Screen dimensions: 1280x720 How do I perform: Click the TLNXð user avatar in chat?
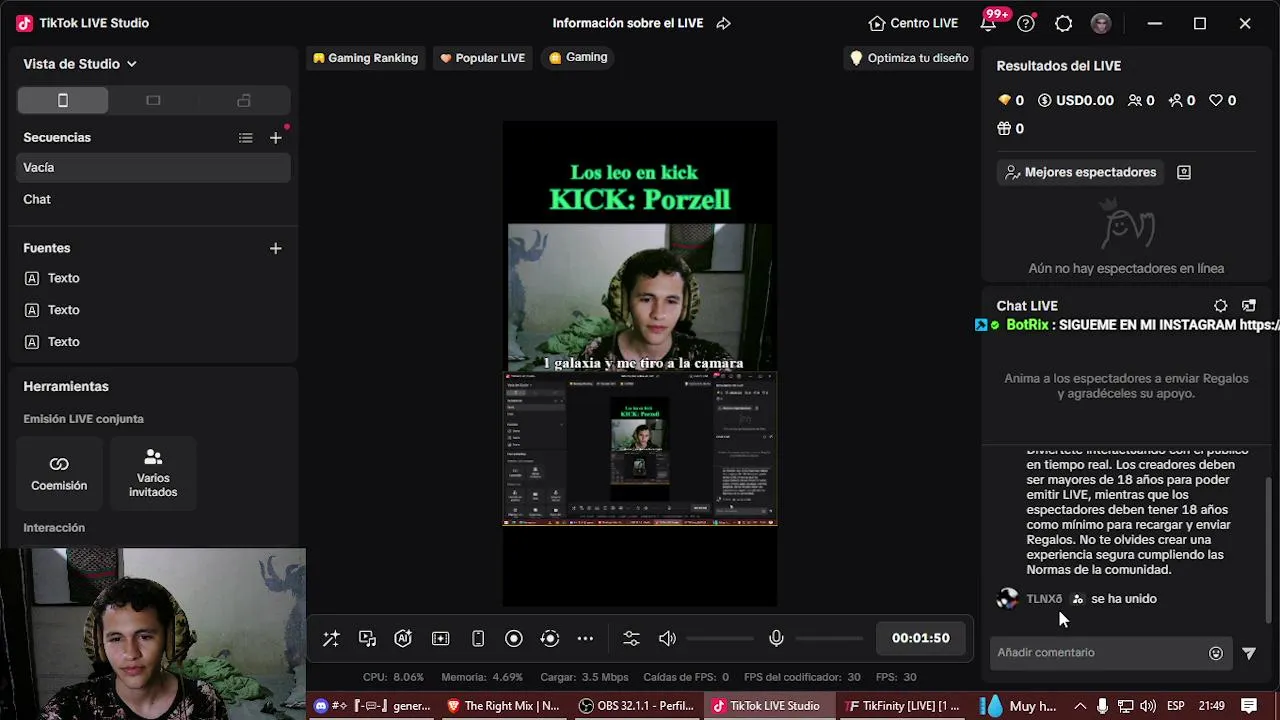(x=1008, y=599)
